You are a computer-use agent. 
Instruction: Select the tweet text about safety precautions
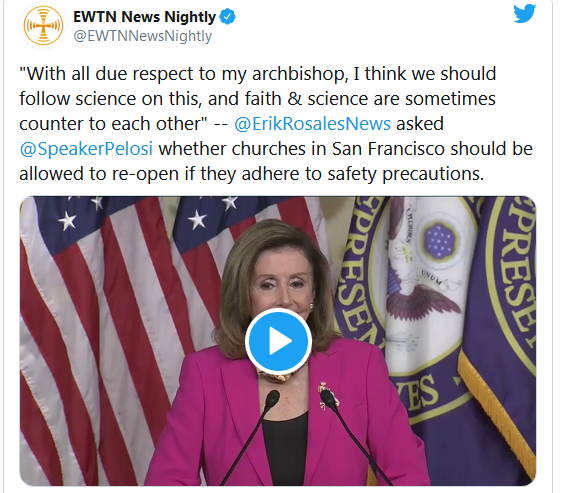coord(252,174)
